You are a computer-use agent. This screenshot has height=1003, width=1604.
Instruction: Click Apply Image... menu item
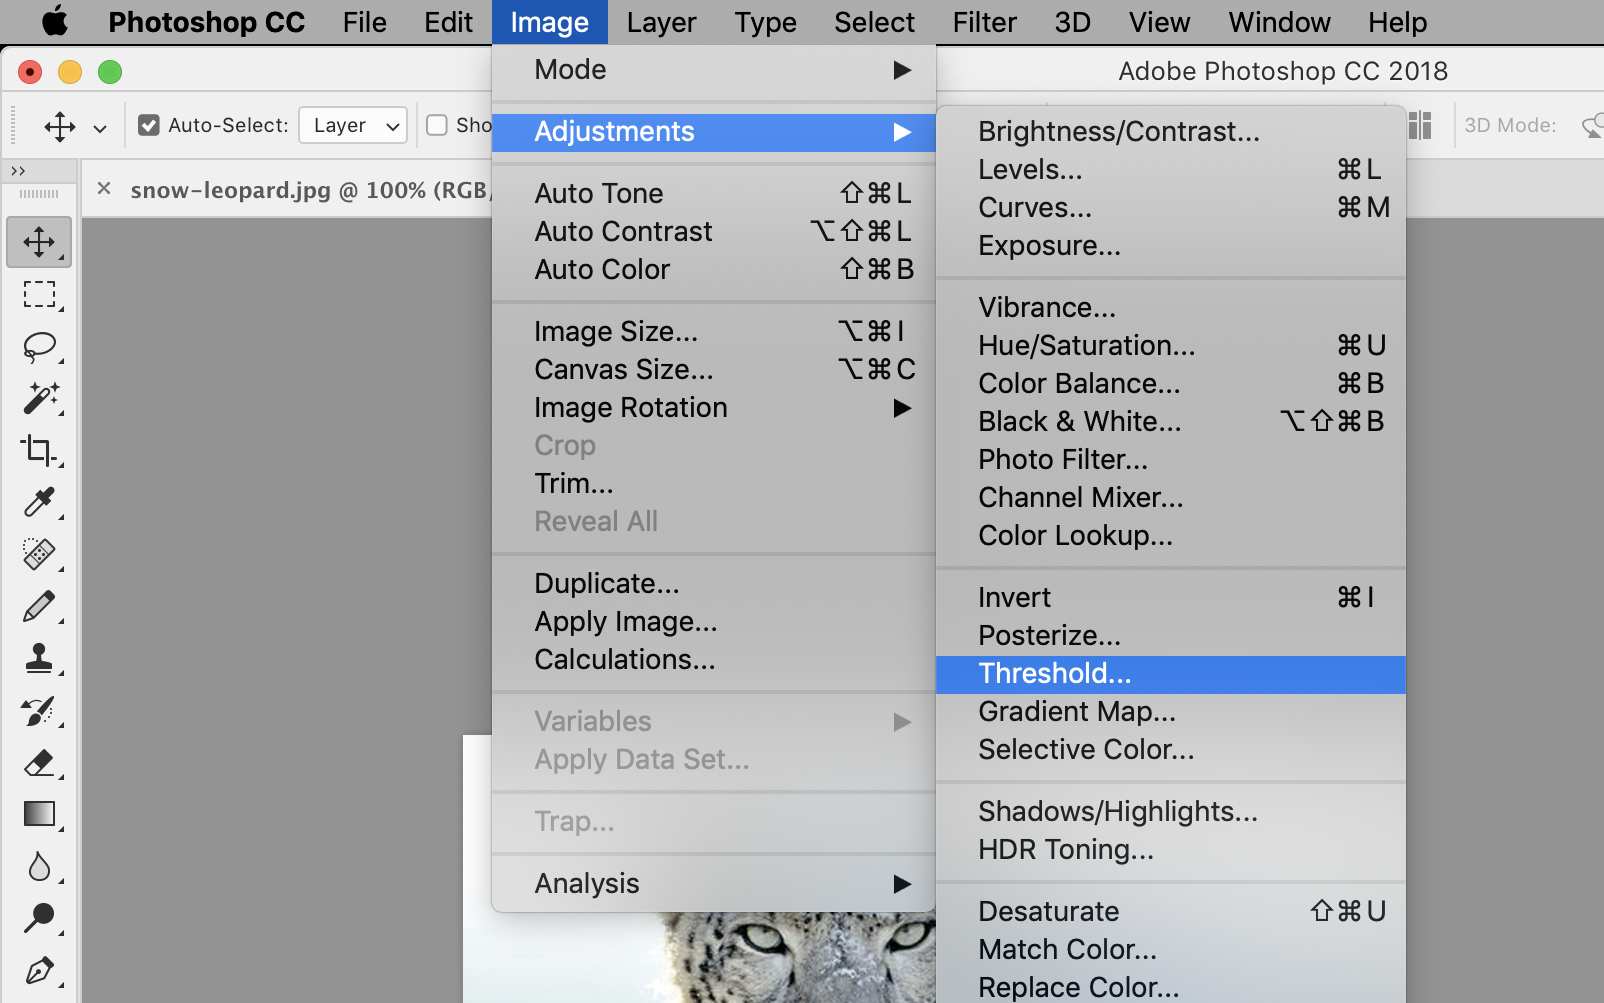714,622
